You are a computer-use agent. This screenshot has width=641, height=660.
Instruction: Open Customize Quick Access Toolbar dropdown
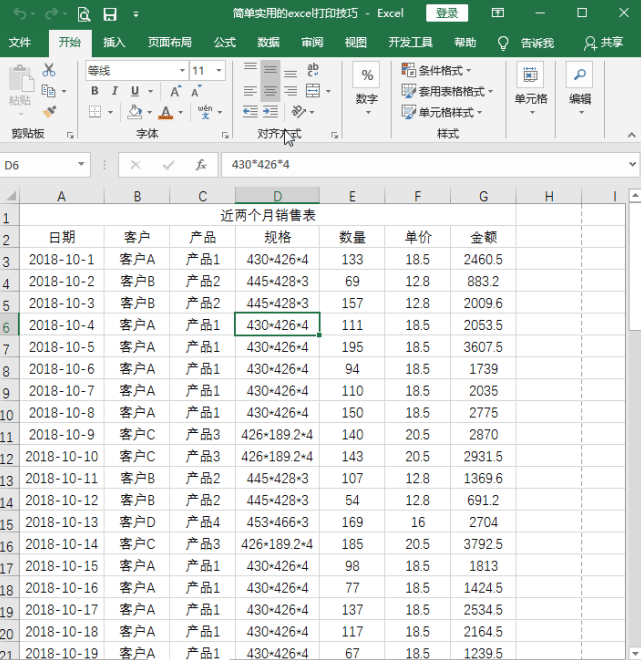click(x=136, y=14)
